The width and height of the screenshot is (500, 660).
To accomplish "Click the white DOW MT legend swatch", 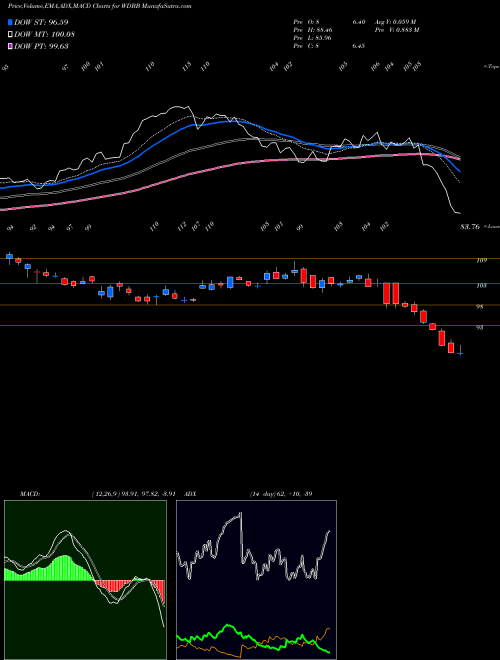I will (x=10, y=34).
